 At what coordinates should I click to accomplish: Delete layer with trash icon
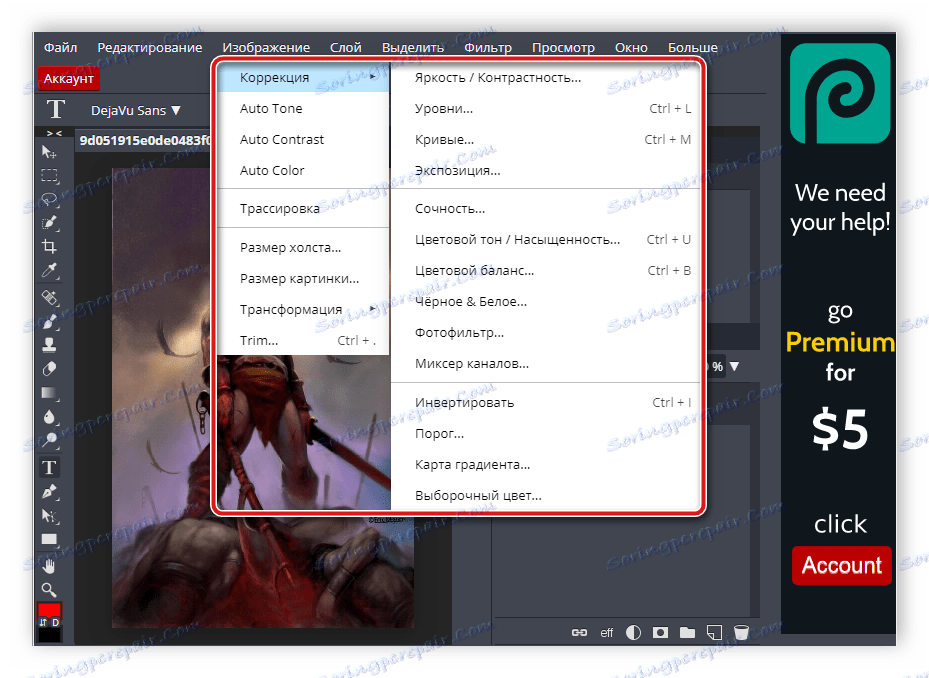click(741, 632)
